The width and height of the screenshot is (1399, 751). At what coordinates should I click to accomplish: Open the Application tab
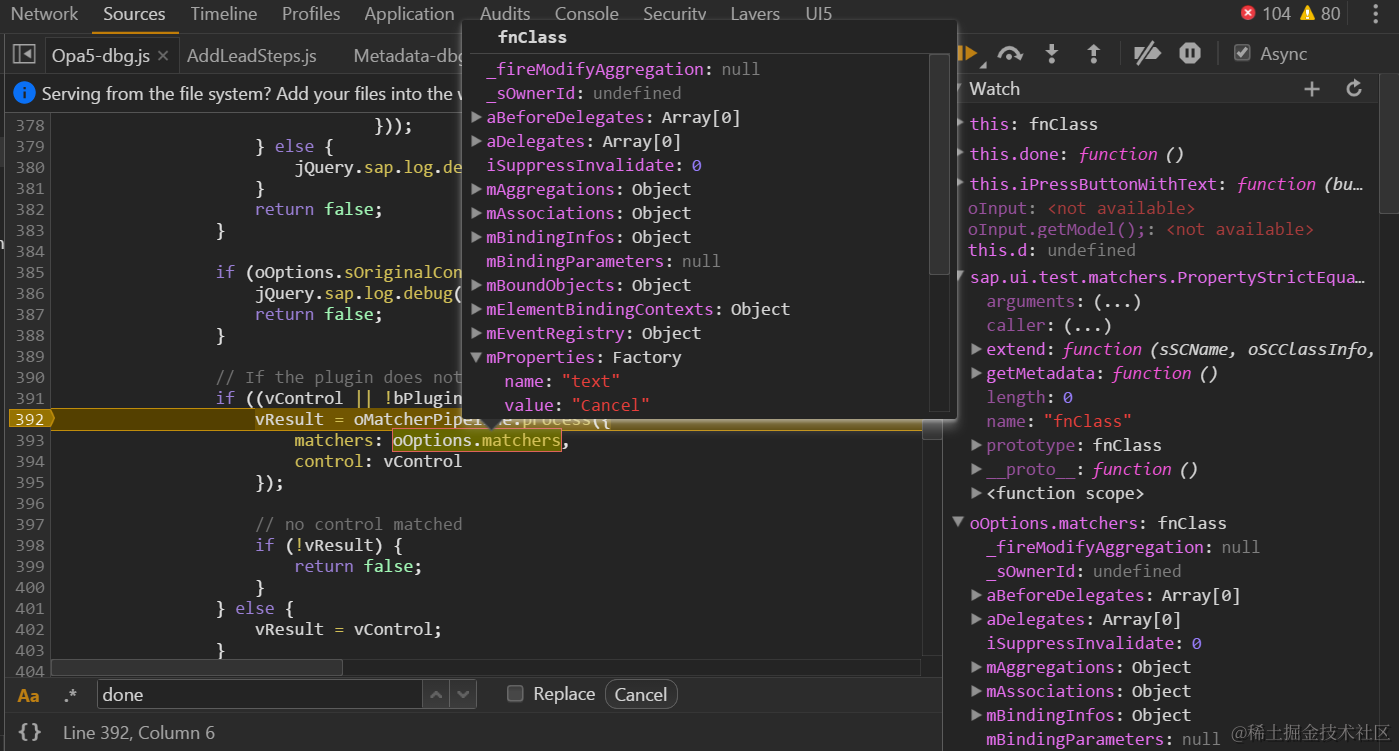coord(409,14)
